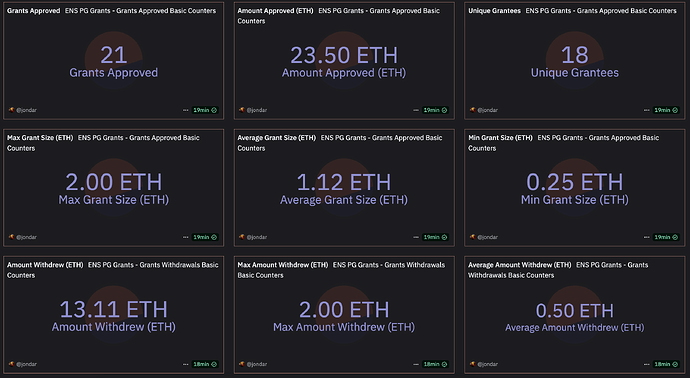Open the Unique Grantees panel title link
690x378 pixels.
pyautogui.click(x=494, y=11)
